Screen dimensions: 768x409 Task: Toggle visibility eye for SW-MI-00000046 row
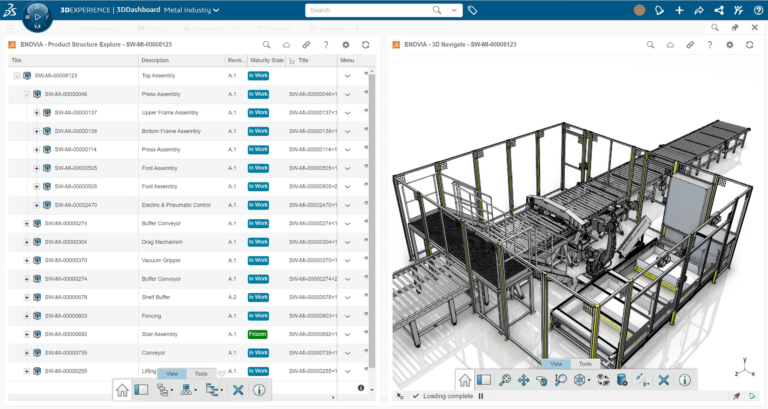point(365,92)
